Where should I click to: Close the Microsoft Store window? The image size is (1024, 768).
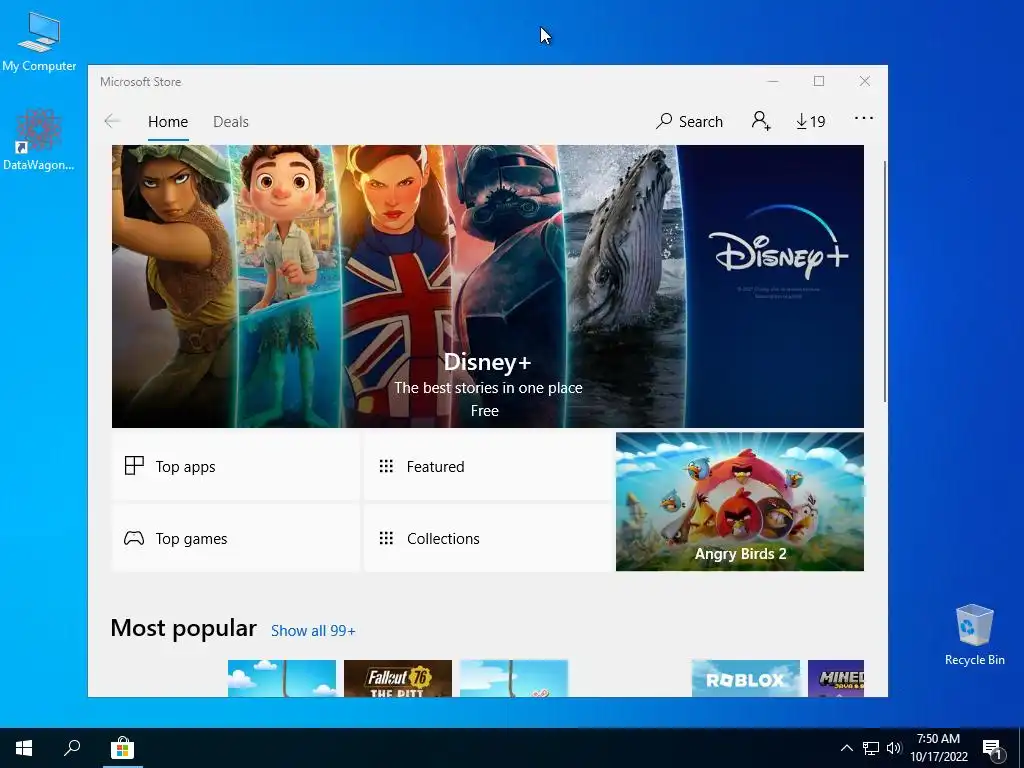(865, 82)
